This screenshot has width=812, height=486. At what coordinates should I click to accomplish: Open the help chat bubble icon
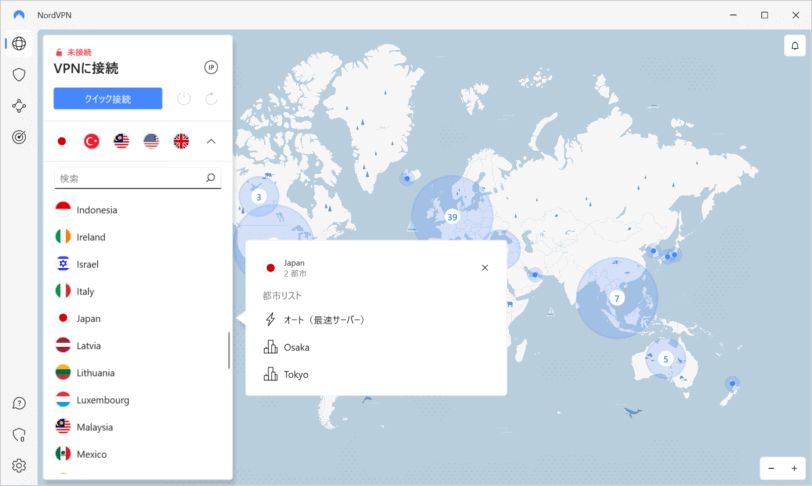[19, 403]
